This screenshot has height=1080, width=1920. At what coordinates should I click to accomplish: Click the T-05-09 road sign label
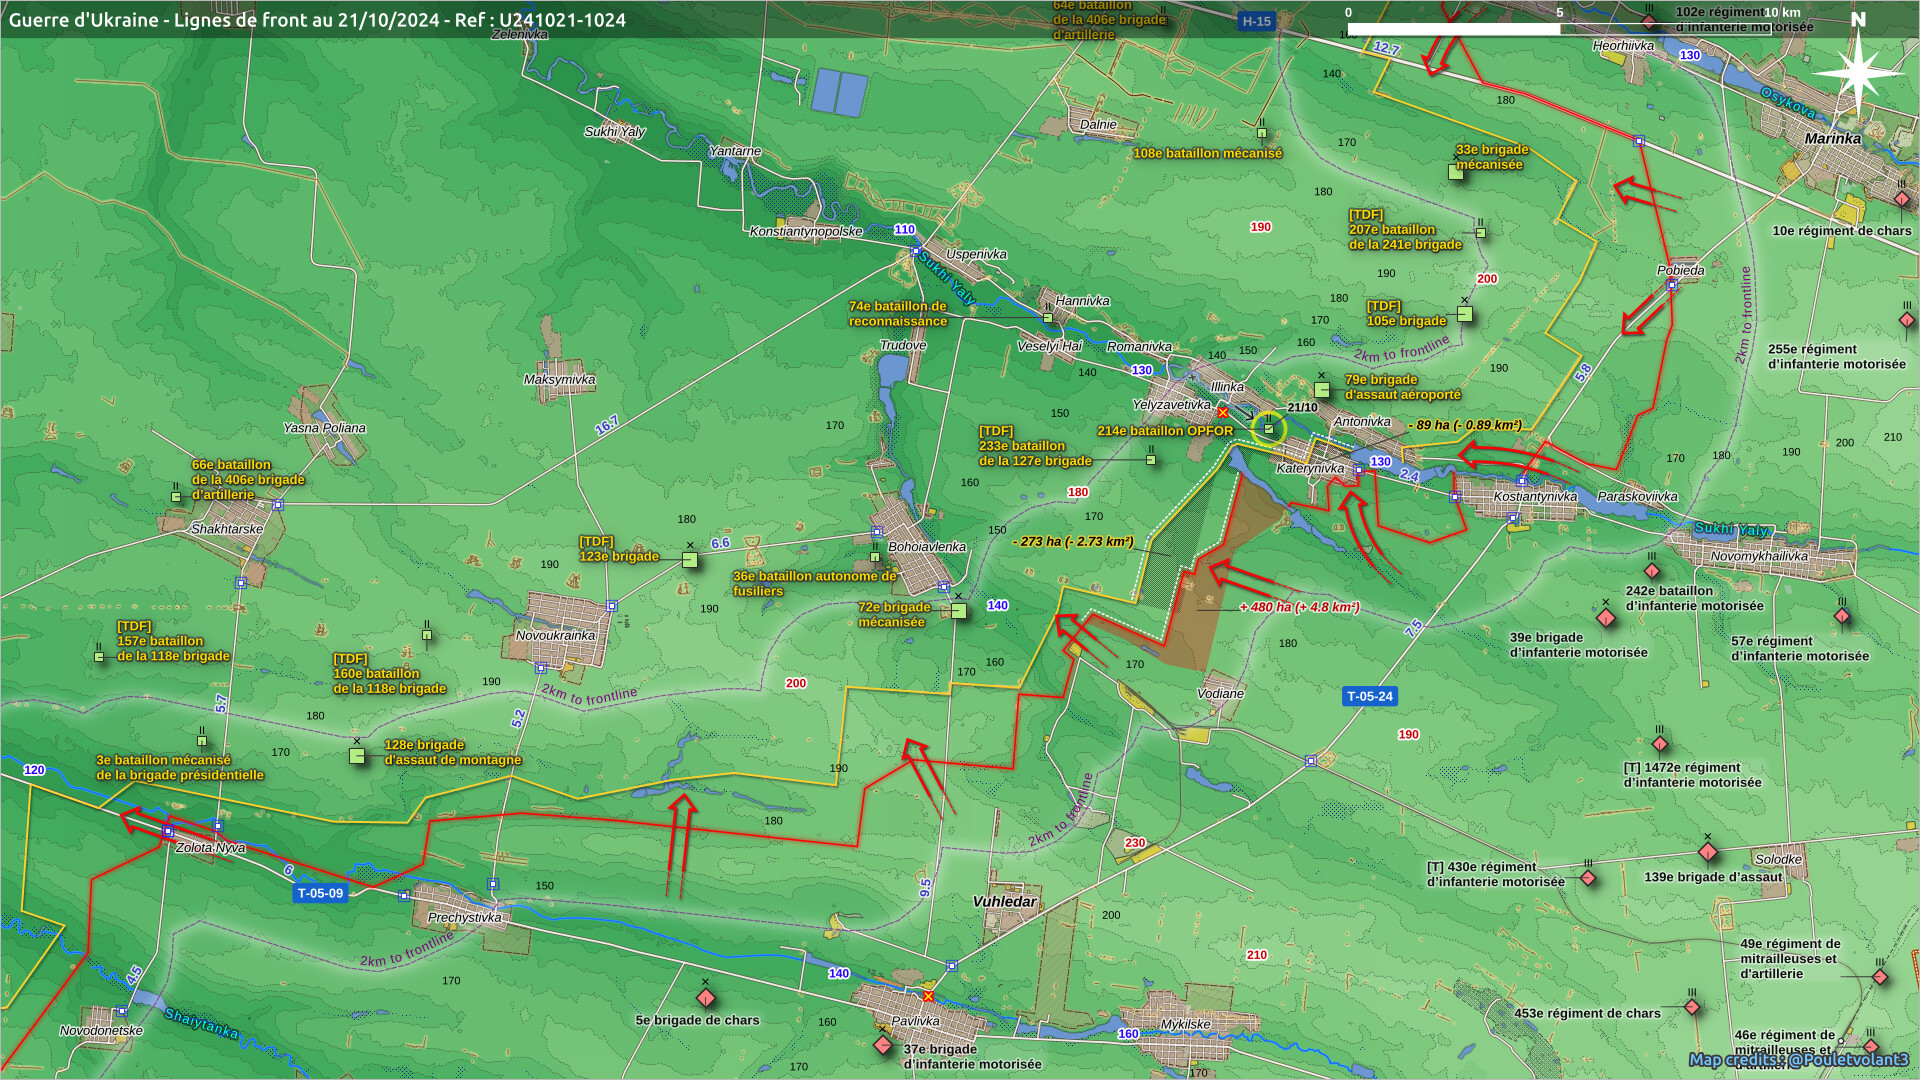[320, 893]
